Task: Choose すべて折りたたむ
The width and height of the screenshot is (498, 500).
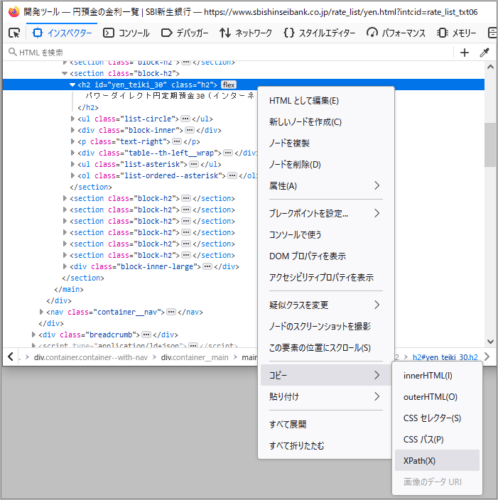Action: click(x=326, y=446)
